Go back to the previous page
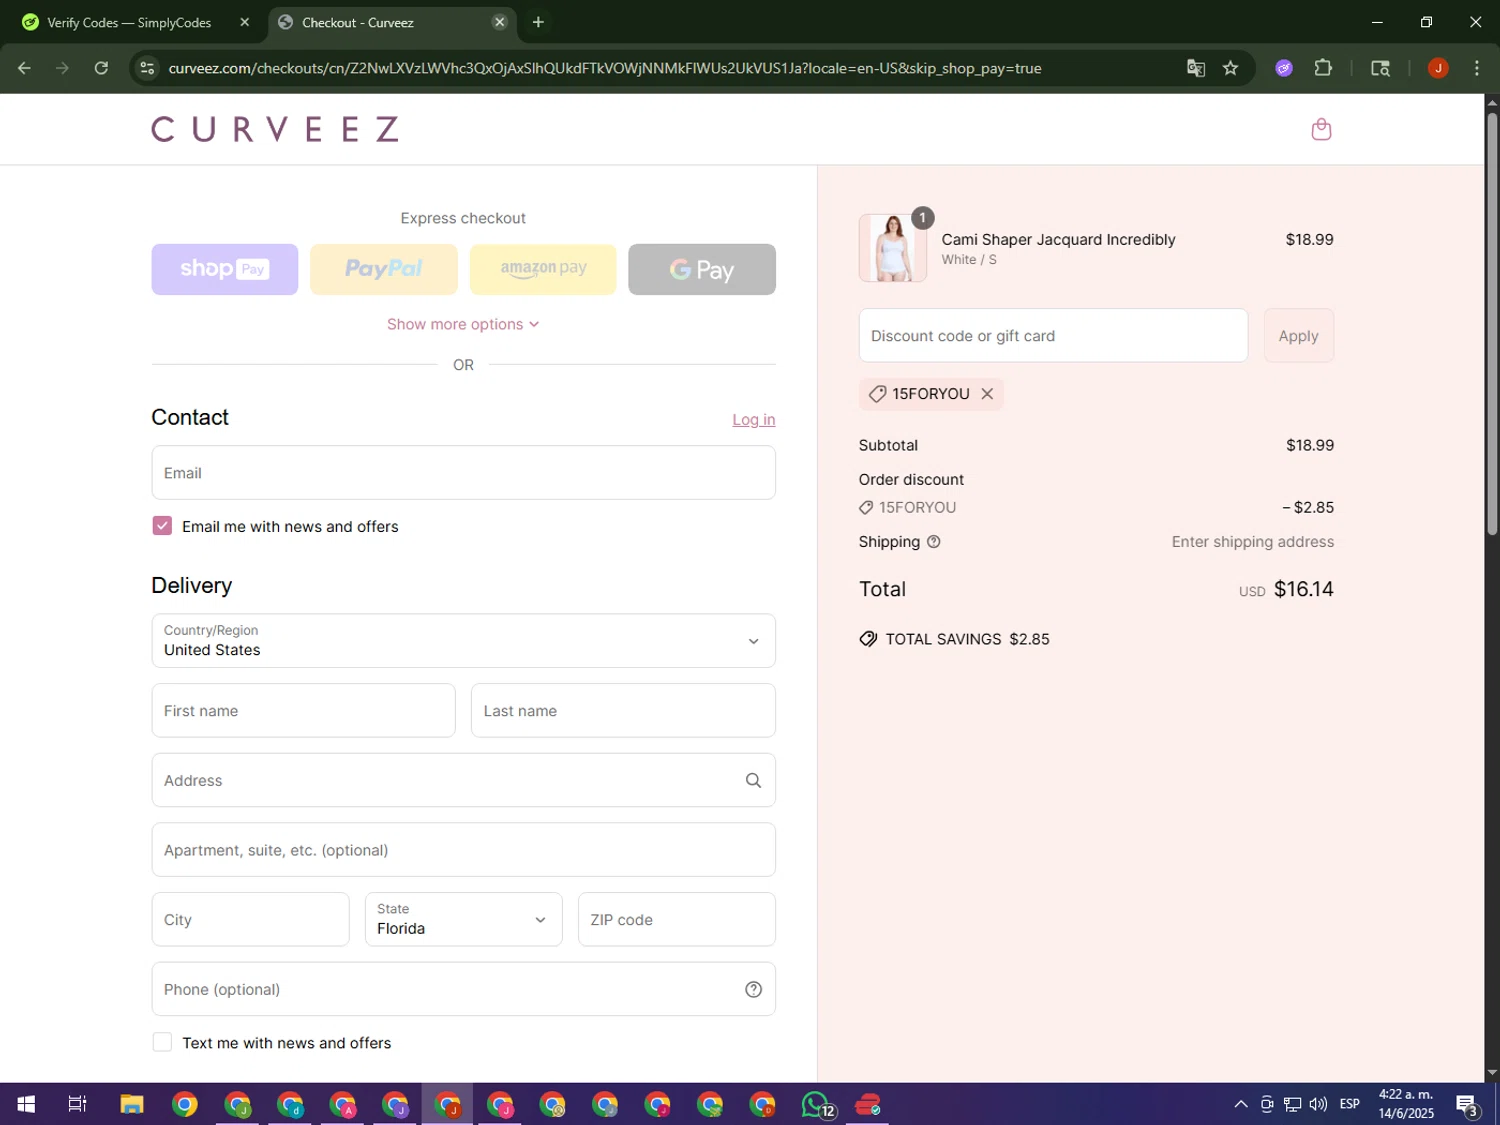The height and width of the screenshot is (1125, 1500). [x=24, y=68]
